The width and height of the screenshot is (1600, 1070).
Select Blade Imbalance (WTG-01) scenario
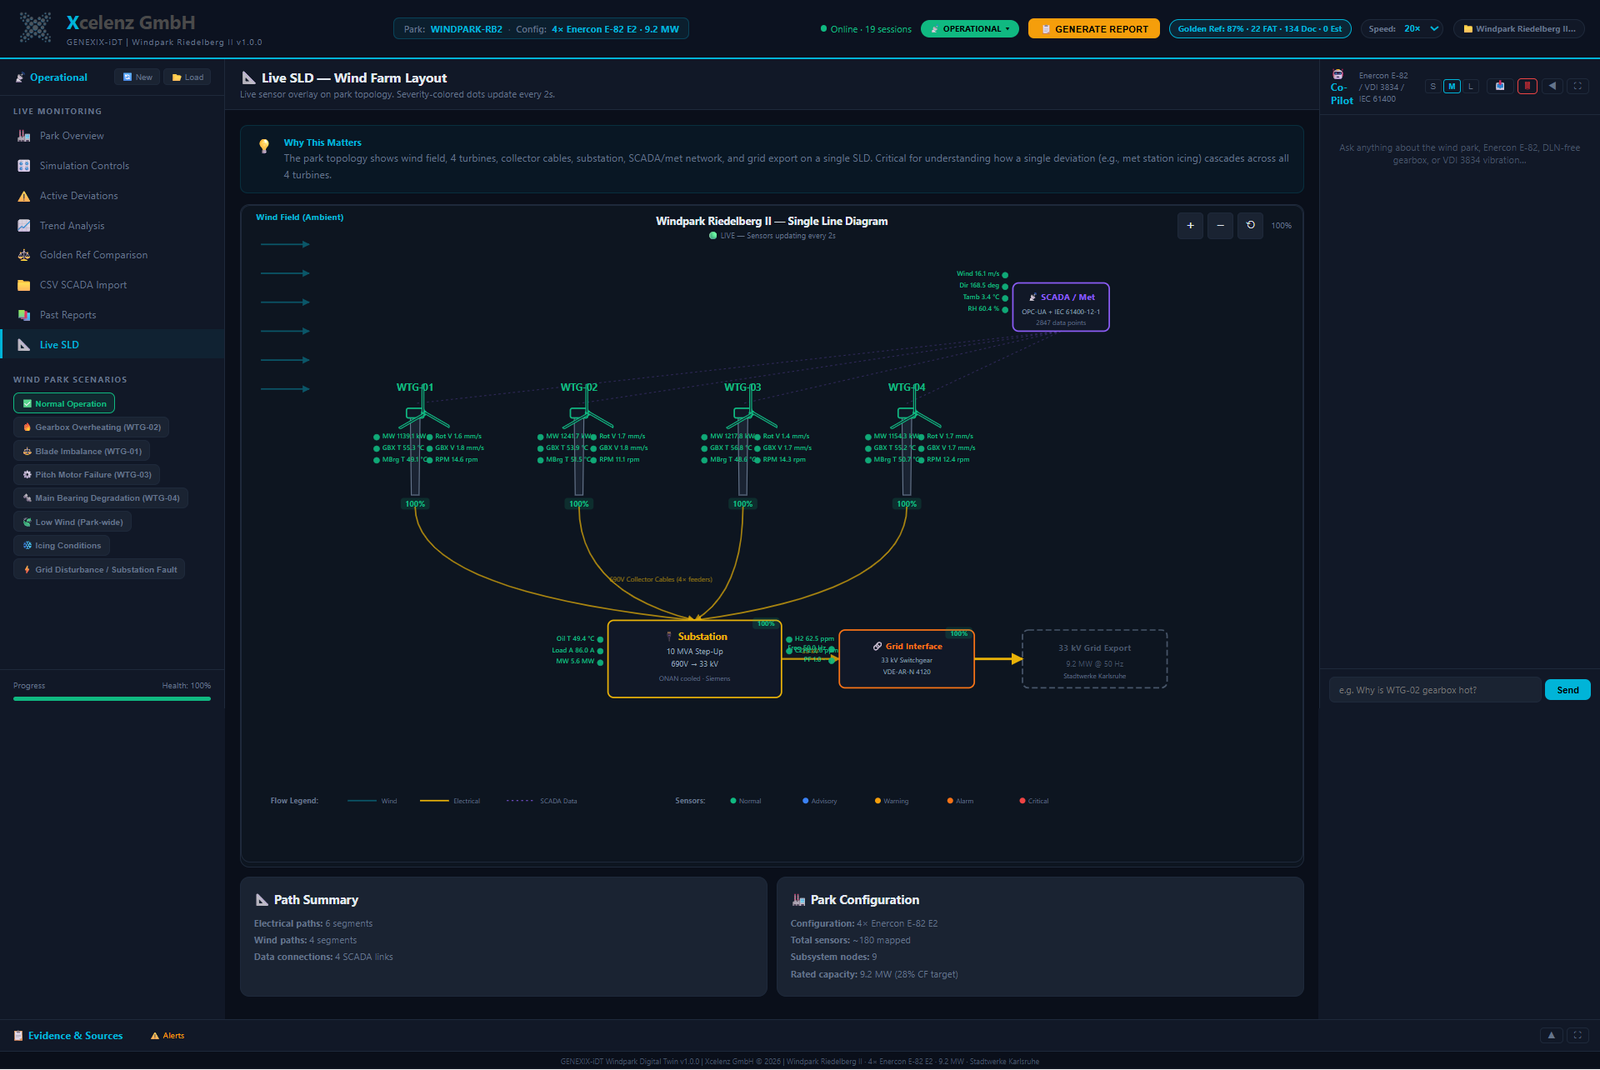point(82,451)
